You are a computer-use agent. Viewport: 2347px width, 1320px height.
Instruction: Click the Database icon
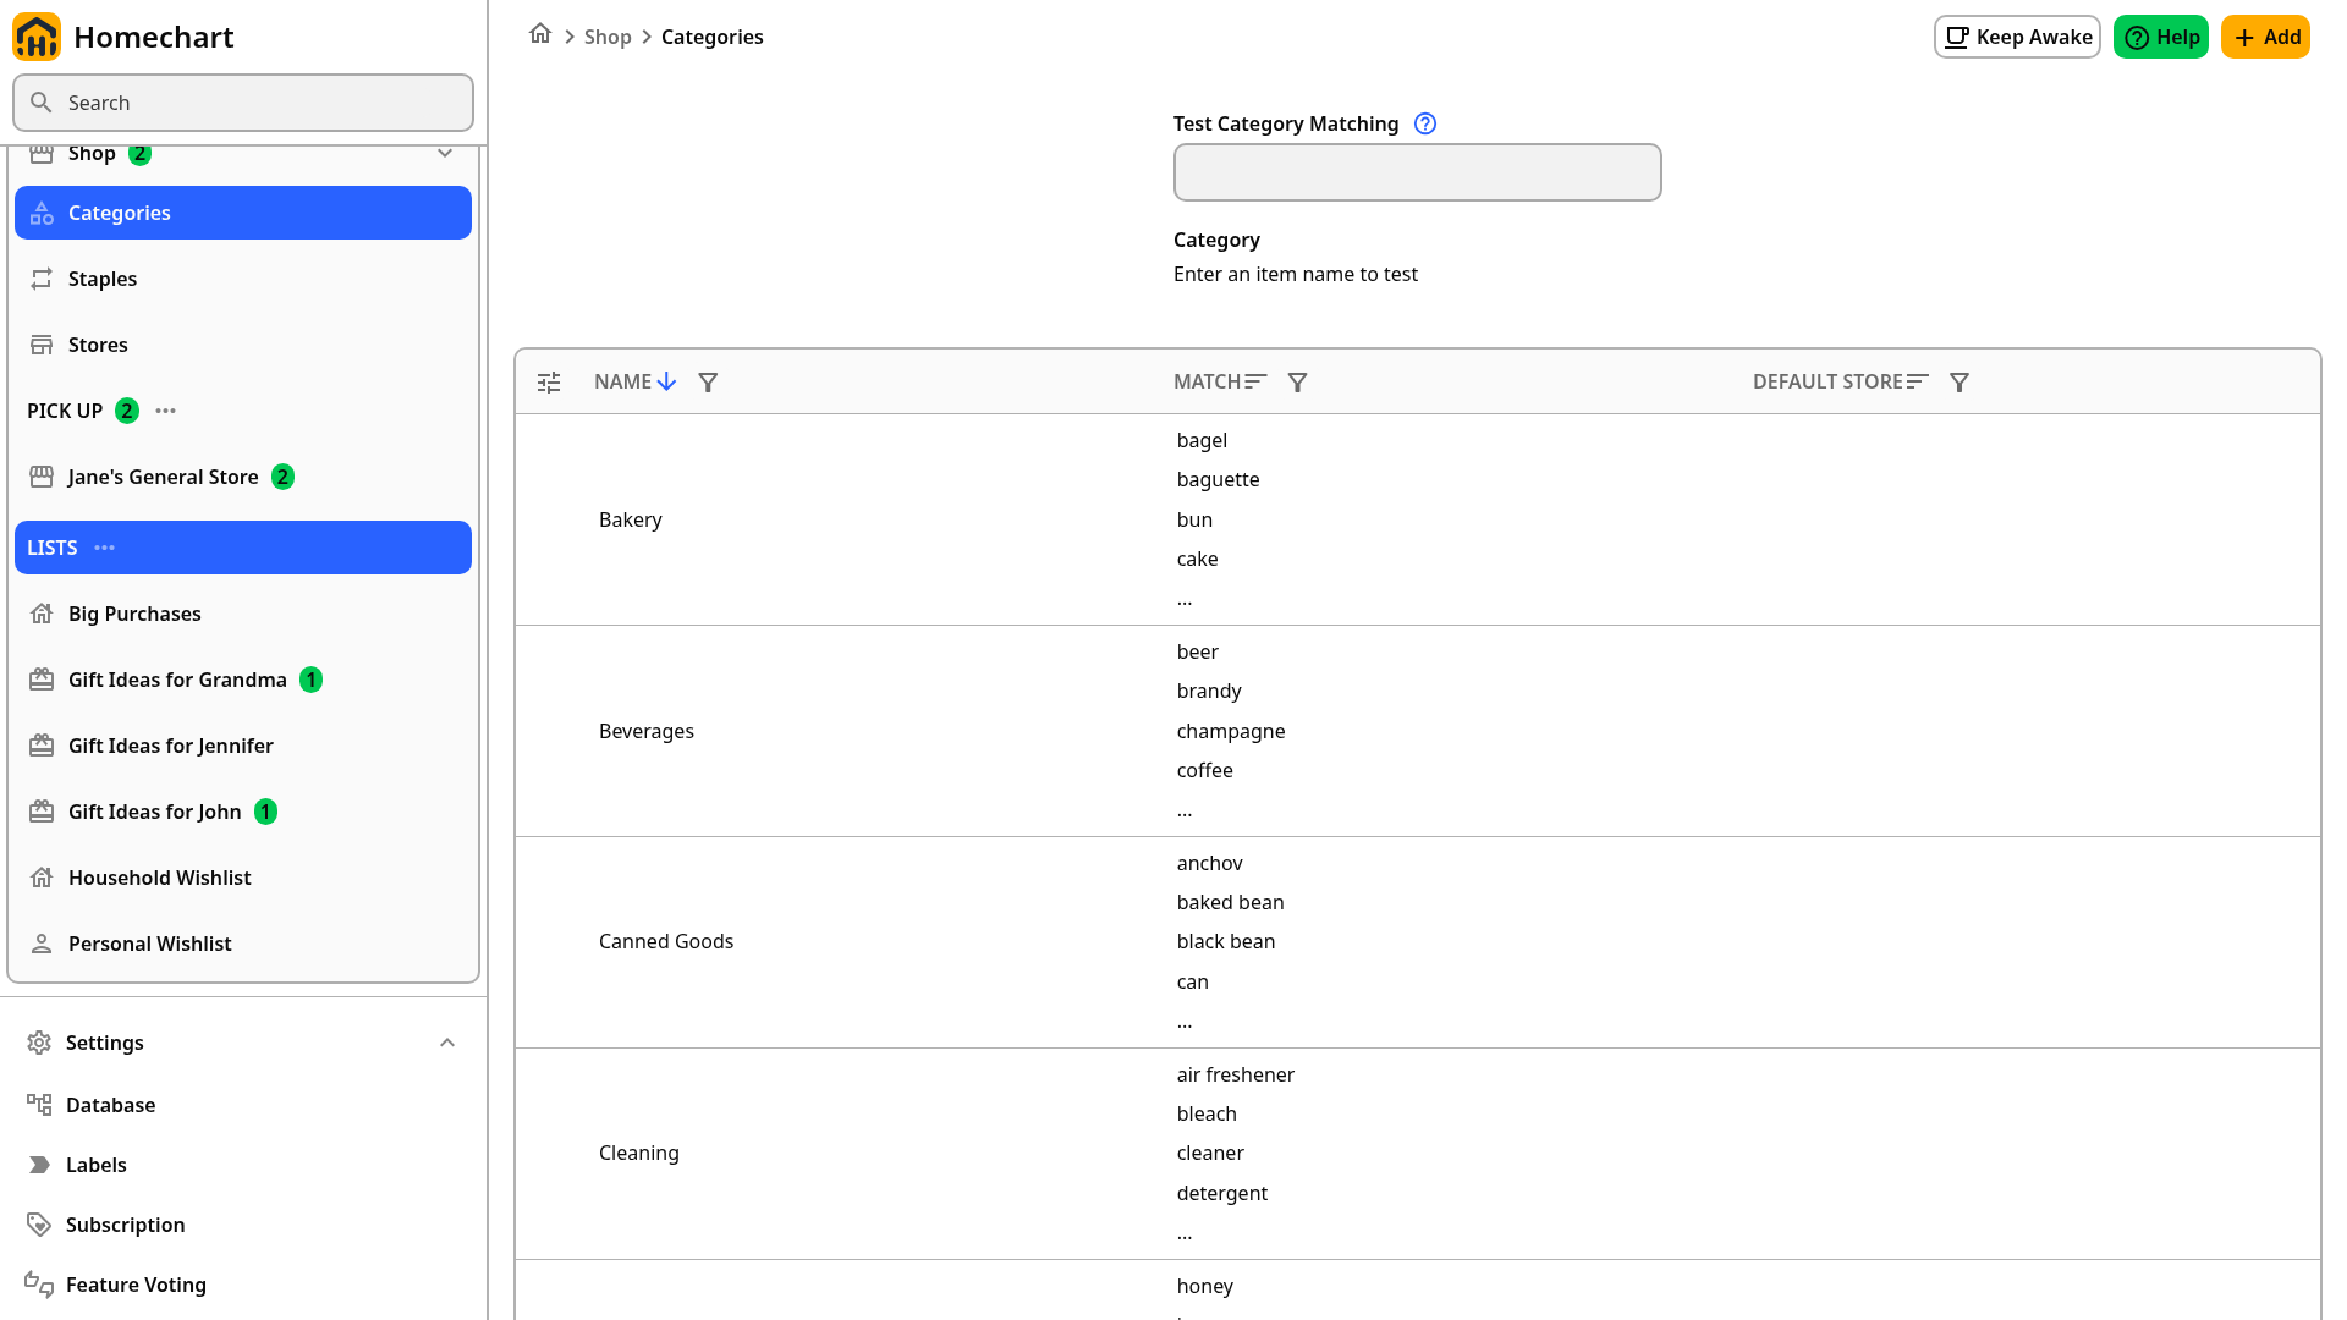point(39,1105)
